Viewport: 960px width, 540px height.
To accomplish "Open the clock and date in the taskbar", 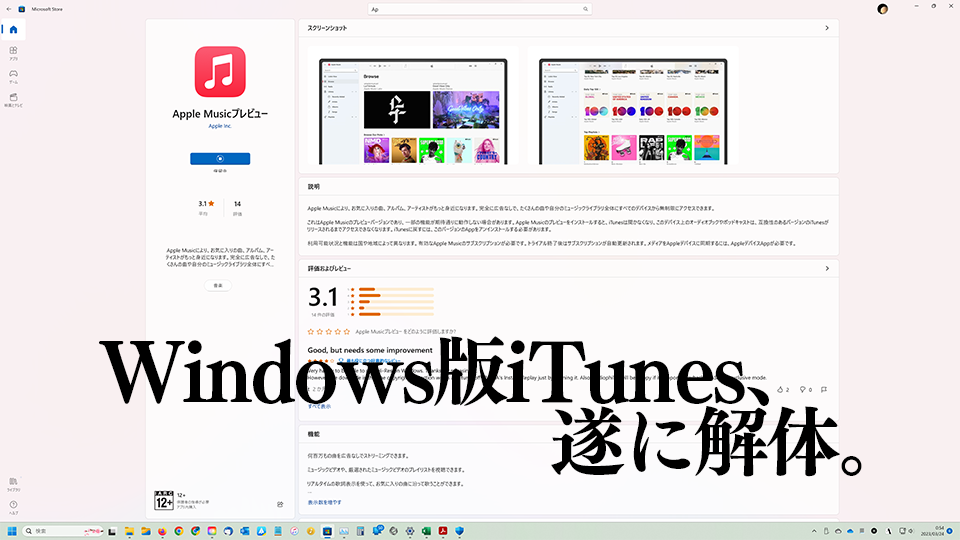I will (x=932, y=531).
